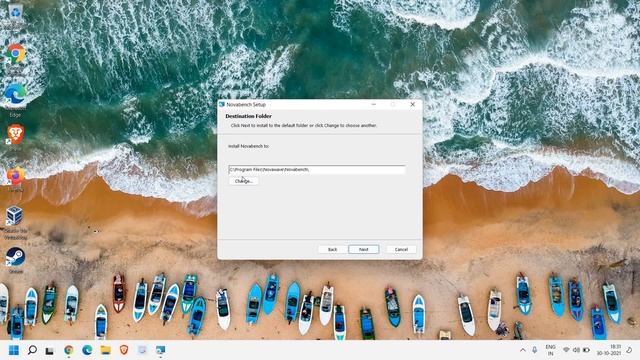This screenshot has height=360, width=640.
Task: Click Change to pick another folder
Action: tap(244, 181)
